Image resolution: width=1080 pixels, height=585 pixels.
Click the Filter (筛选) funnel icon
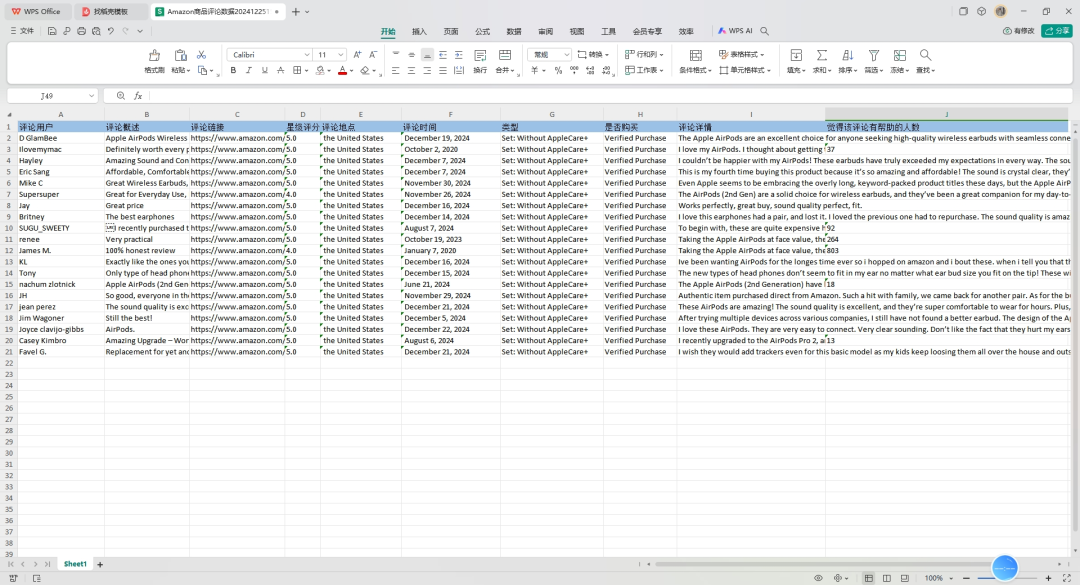click(873, 56)
